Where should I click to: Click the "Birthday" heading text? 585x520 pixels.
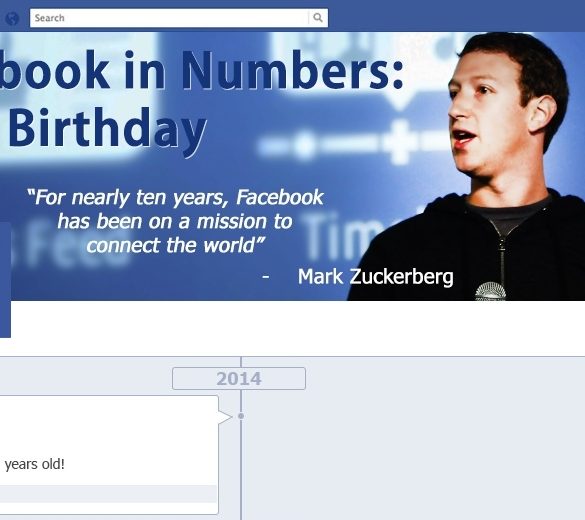pos(107,129)
